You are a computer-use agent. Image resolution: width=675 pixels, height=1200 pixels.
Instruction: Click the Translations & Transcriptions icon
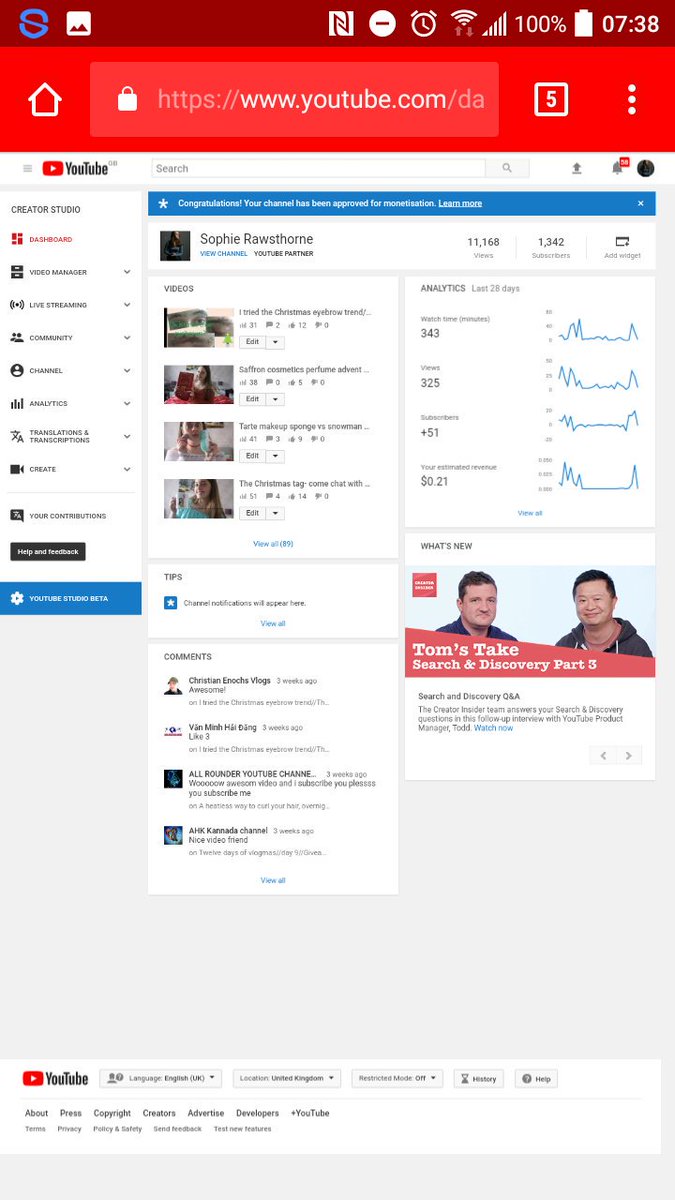coord(17,436)
